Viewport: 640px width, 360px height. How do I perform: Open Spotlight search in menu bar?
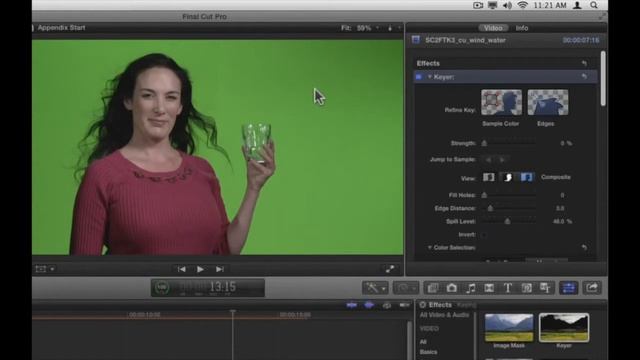click(x=594, y=5)
